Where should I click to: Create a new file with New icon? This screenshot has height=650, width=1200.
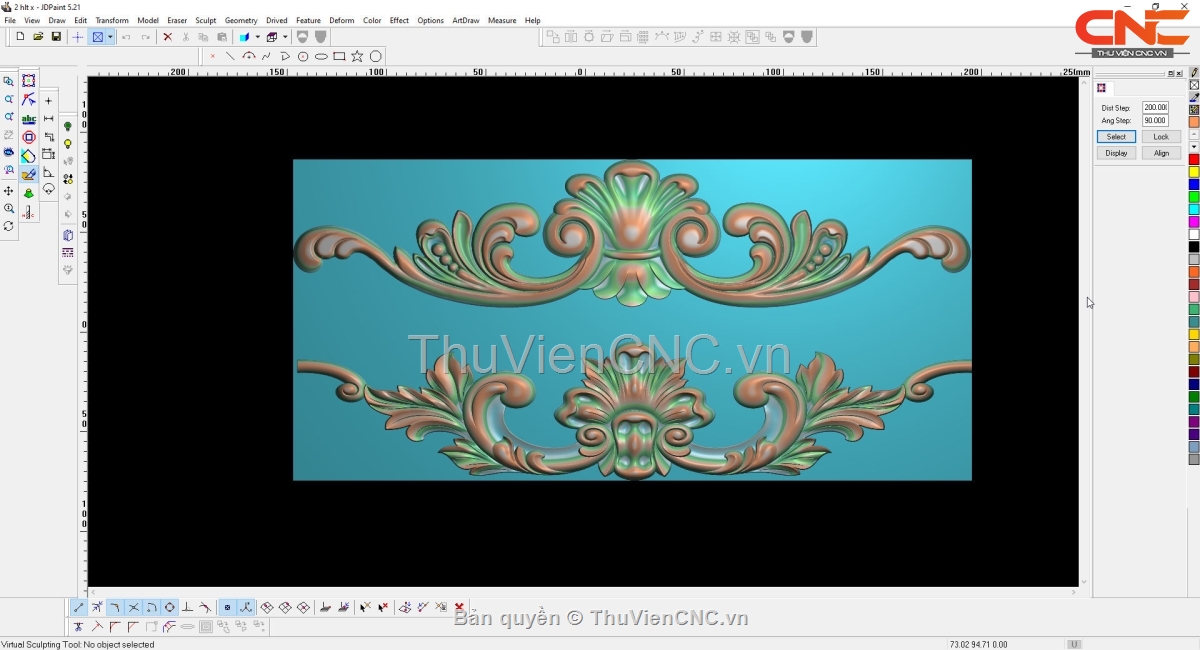pos(20,37)
